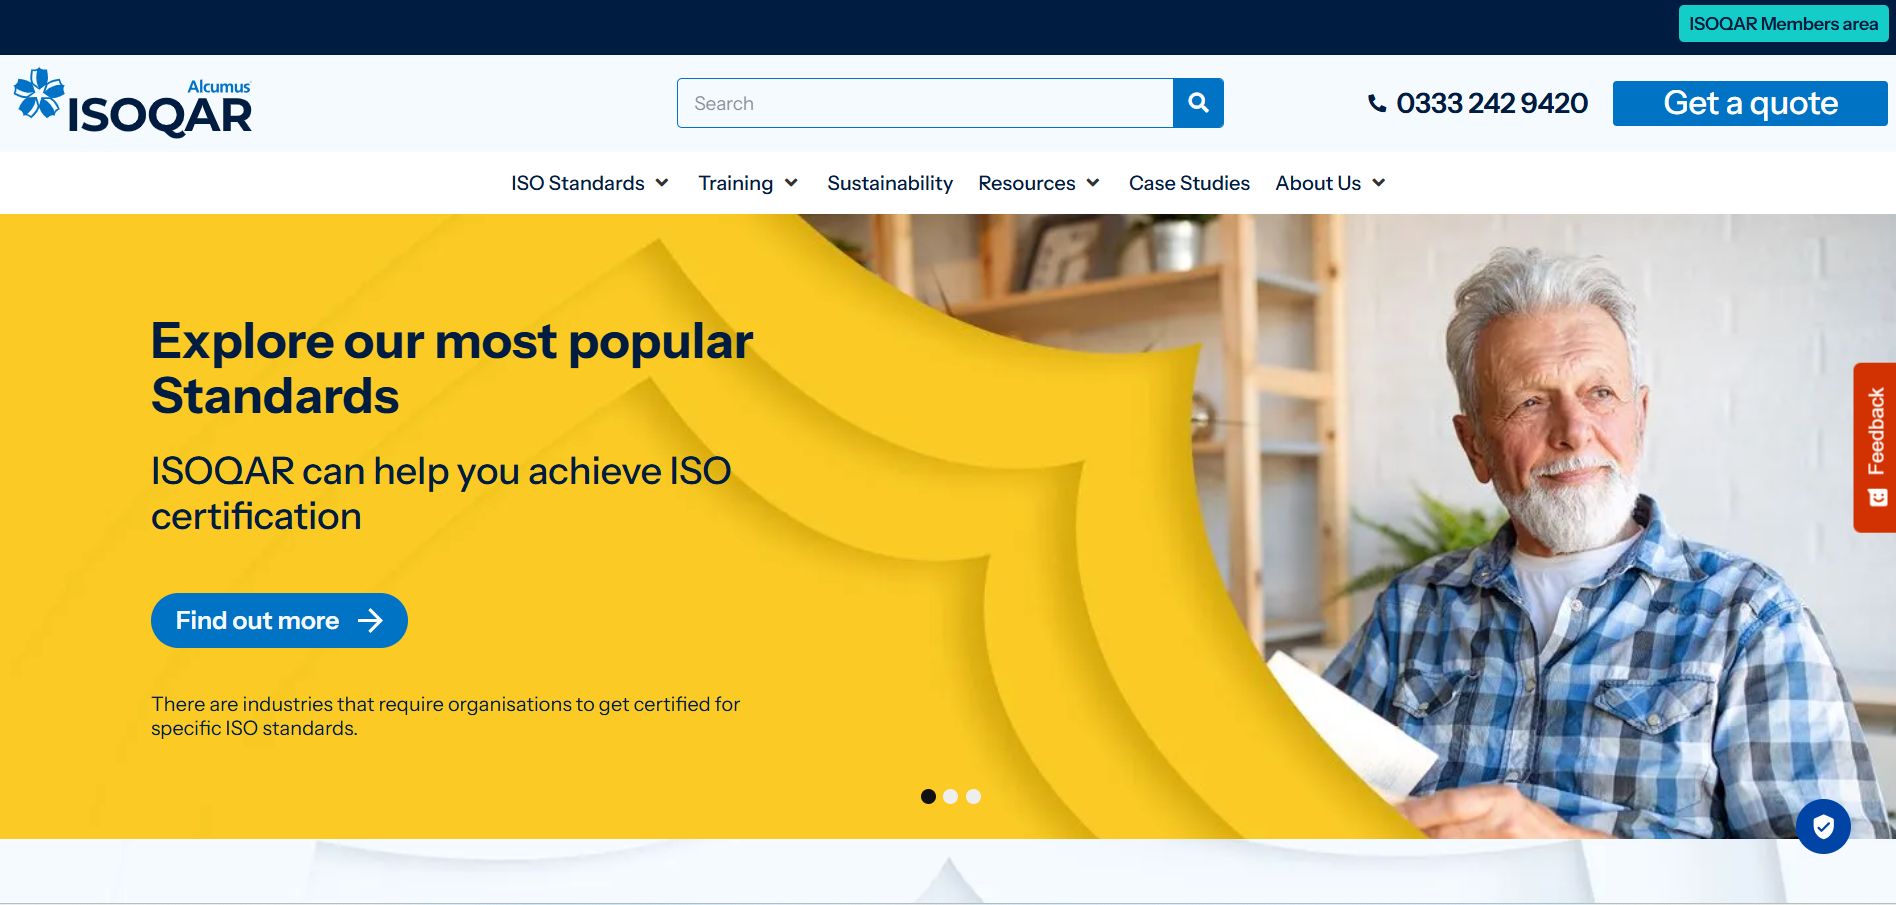Open the blue shield badge icon
Screen dimensions: 1896x905
[x=1822, y=826]
